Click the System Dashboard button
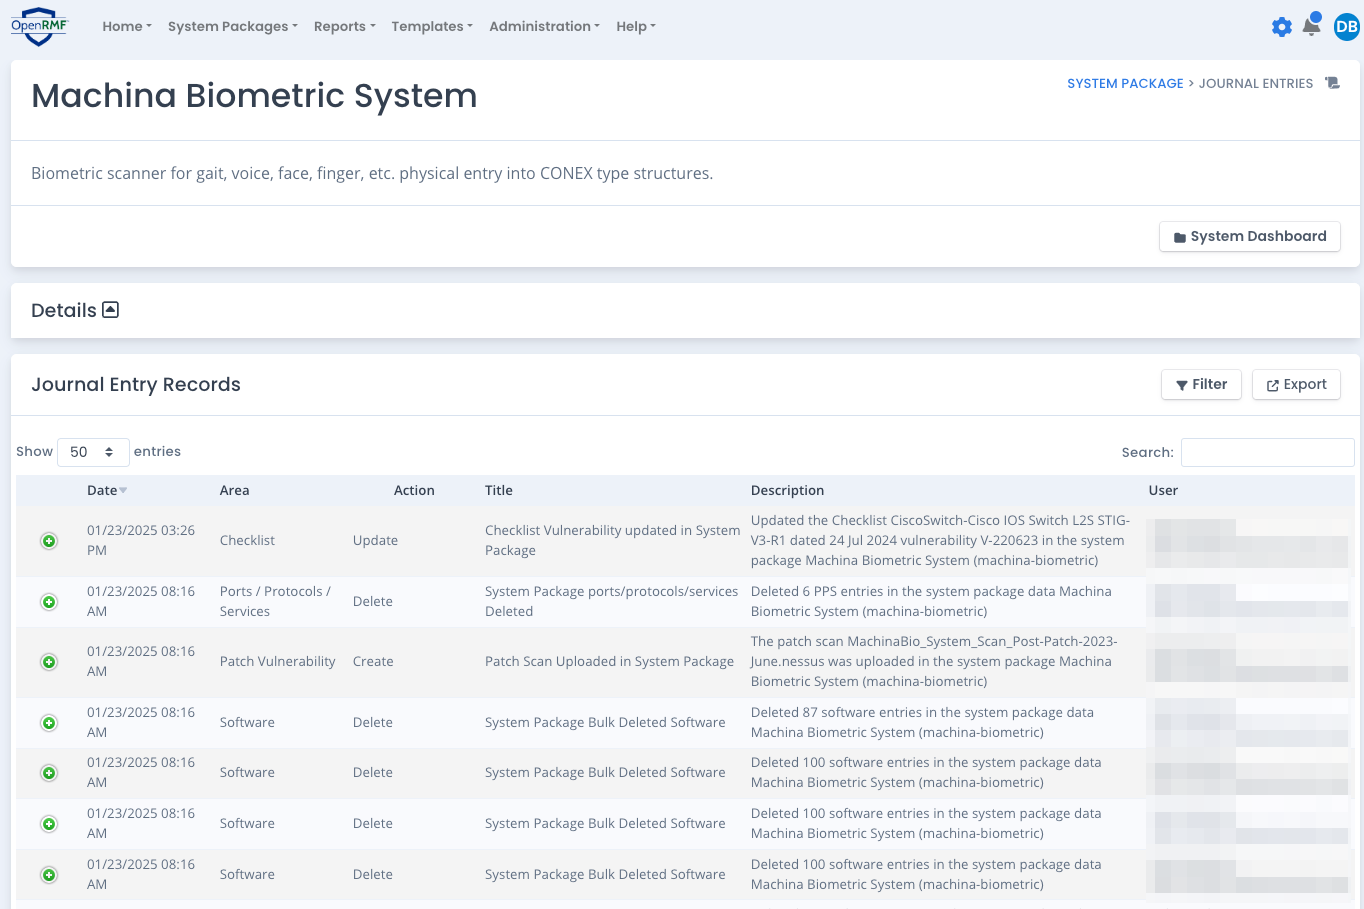This screenshot has width=1364, height=909. pyautogui.click(x=1250, y=236)
